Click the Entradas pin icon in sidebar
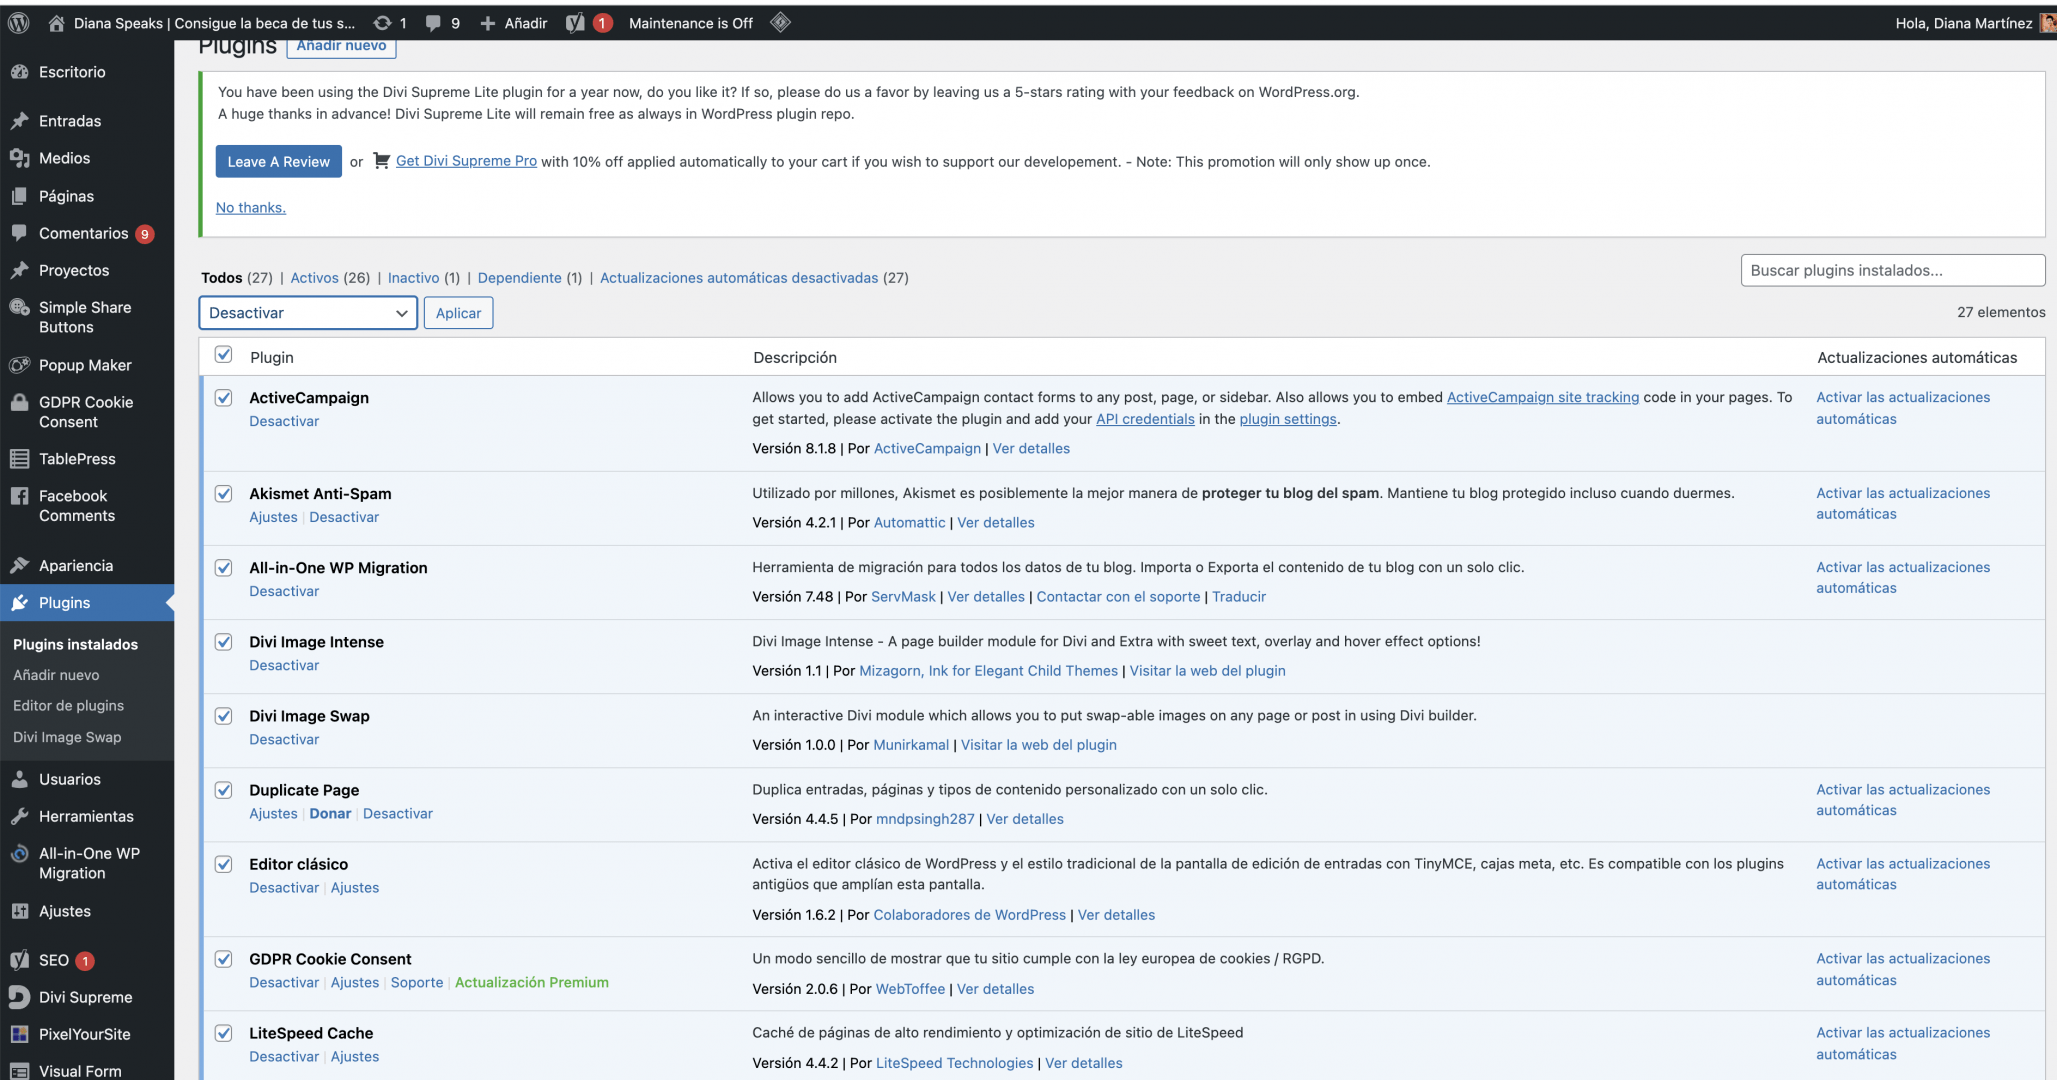 click(x=19, y=121)
